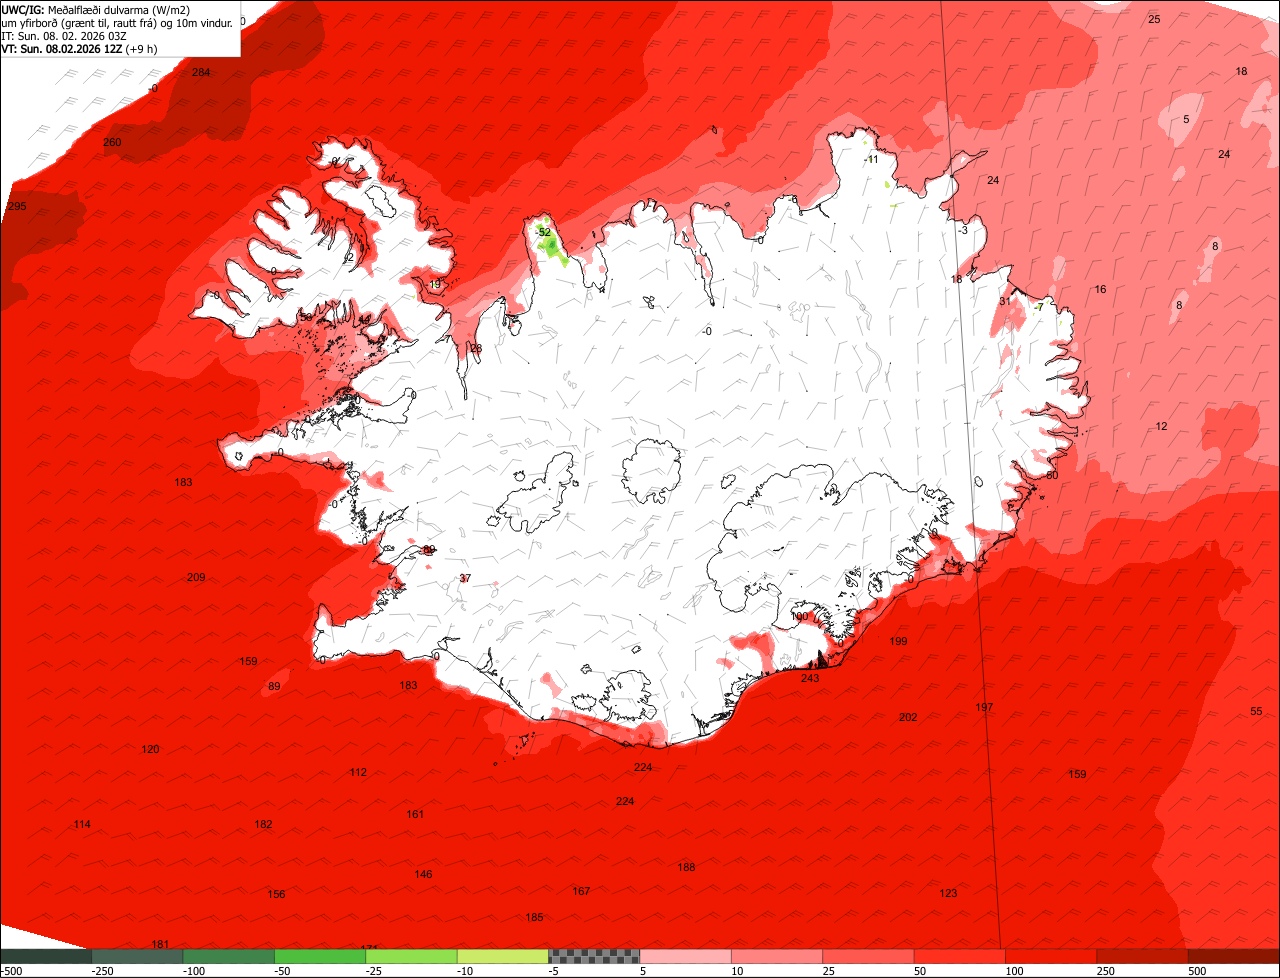Select the legend swatch between -250 and -100
The image size is (1280, 978).
[x=137, y=956]
